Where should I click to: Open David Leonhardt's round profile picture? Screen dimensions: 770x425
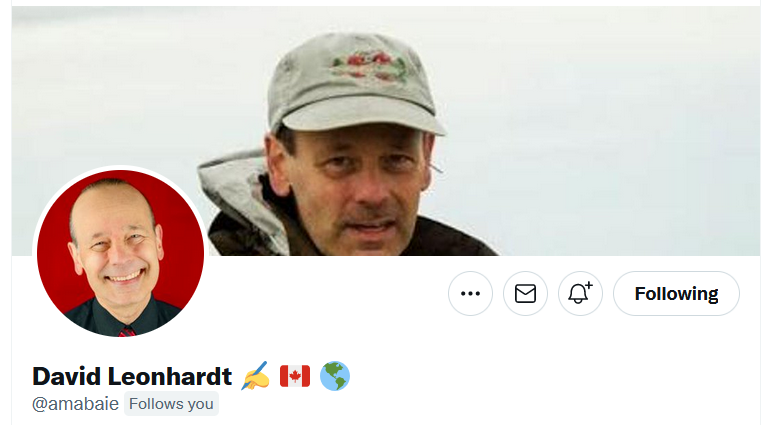(120, 253)
